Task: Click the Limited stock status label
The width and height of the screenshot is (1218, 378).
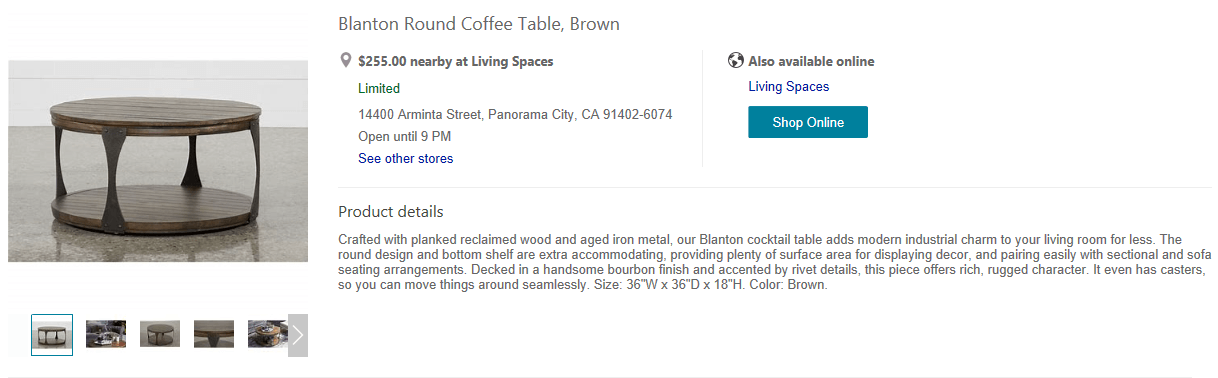Action: [x=379, y=89]
